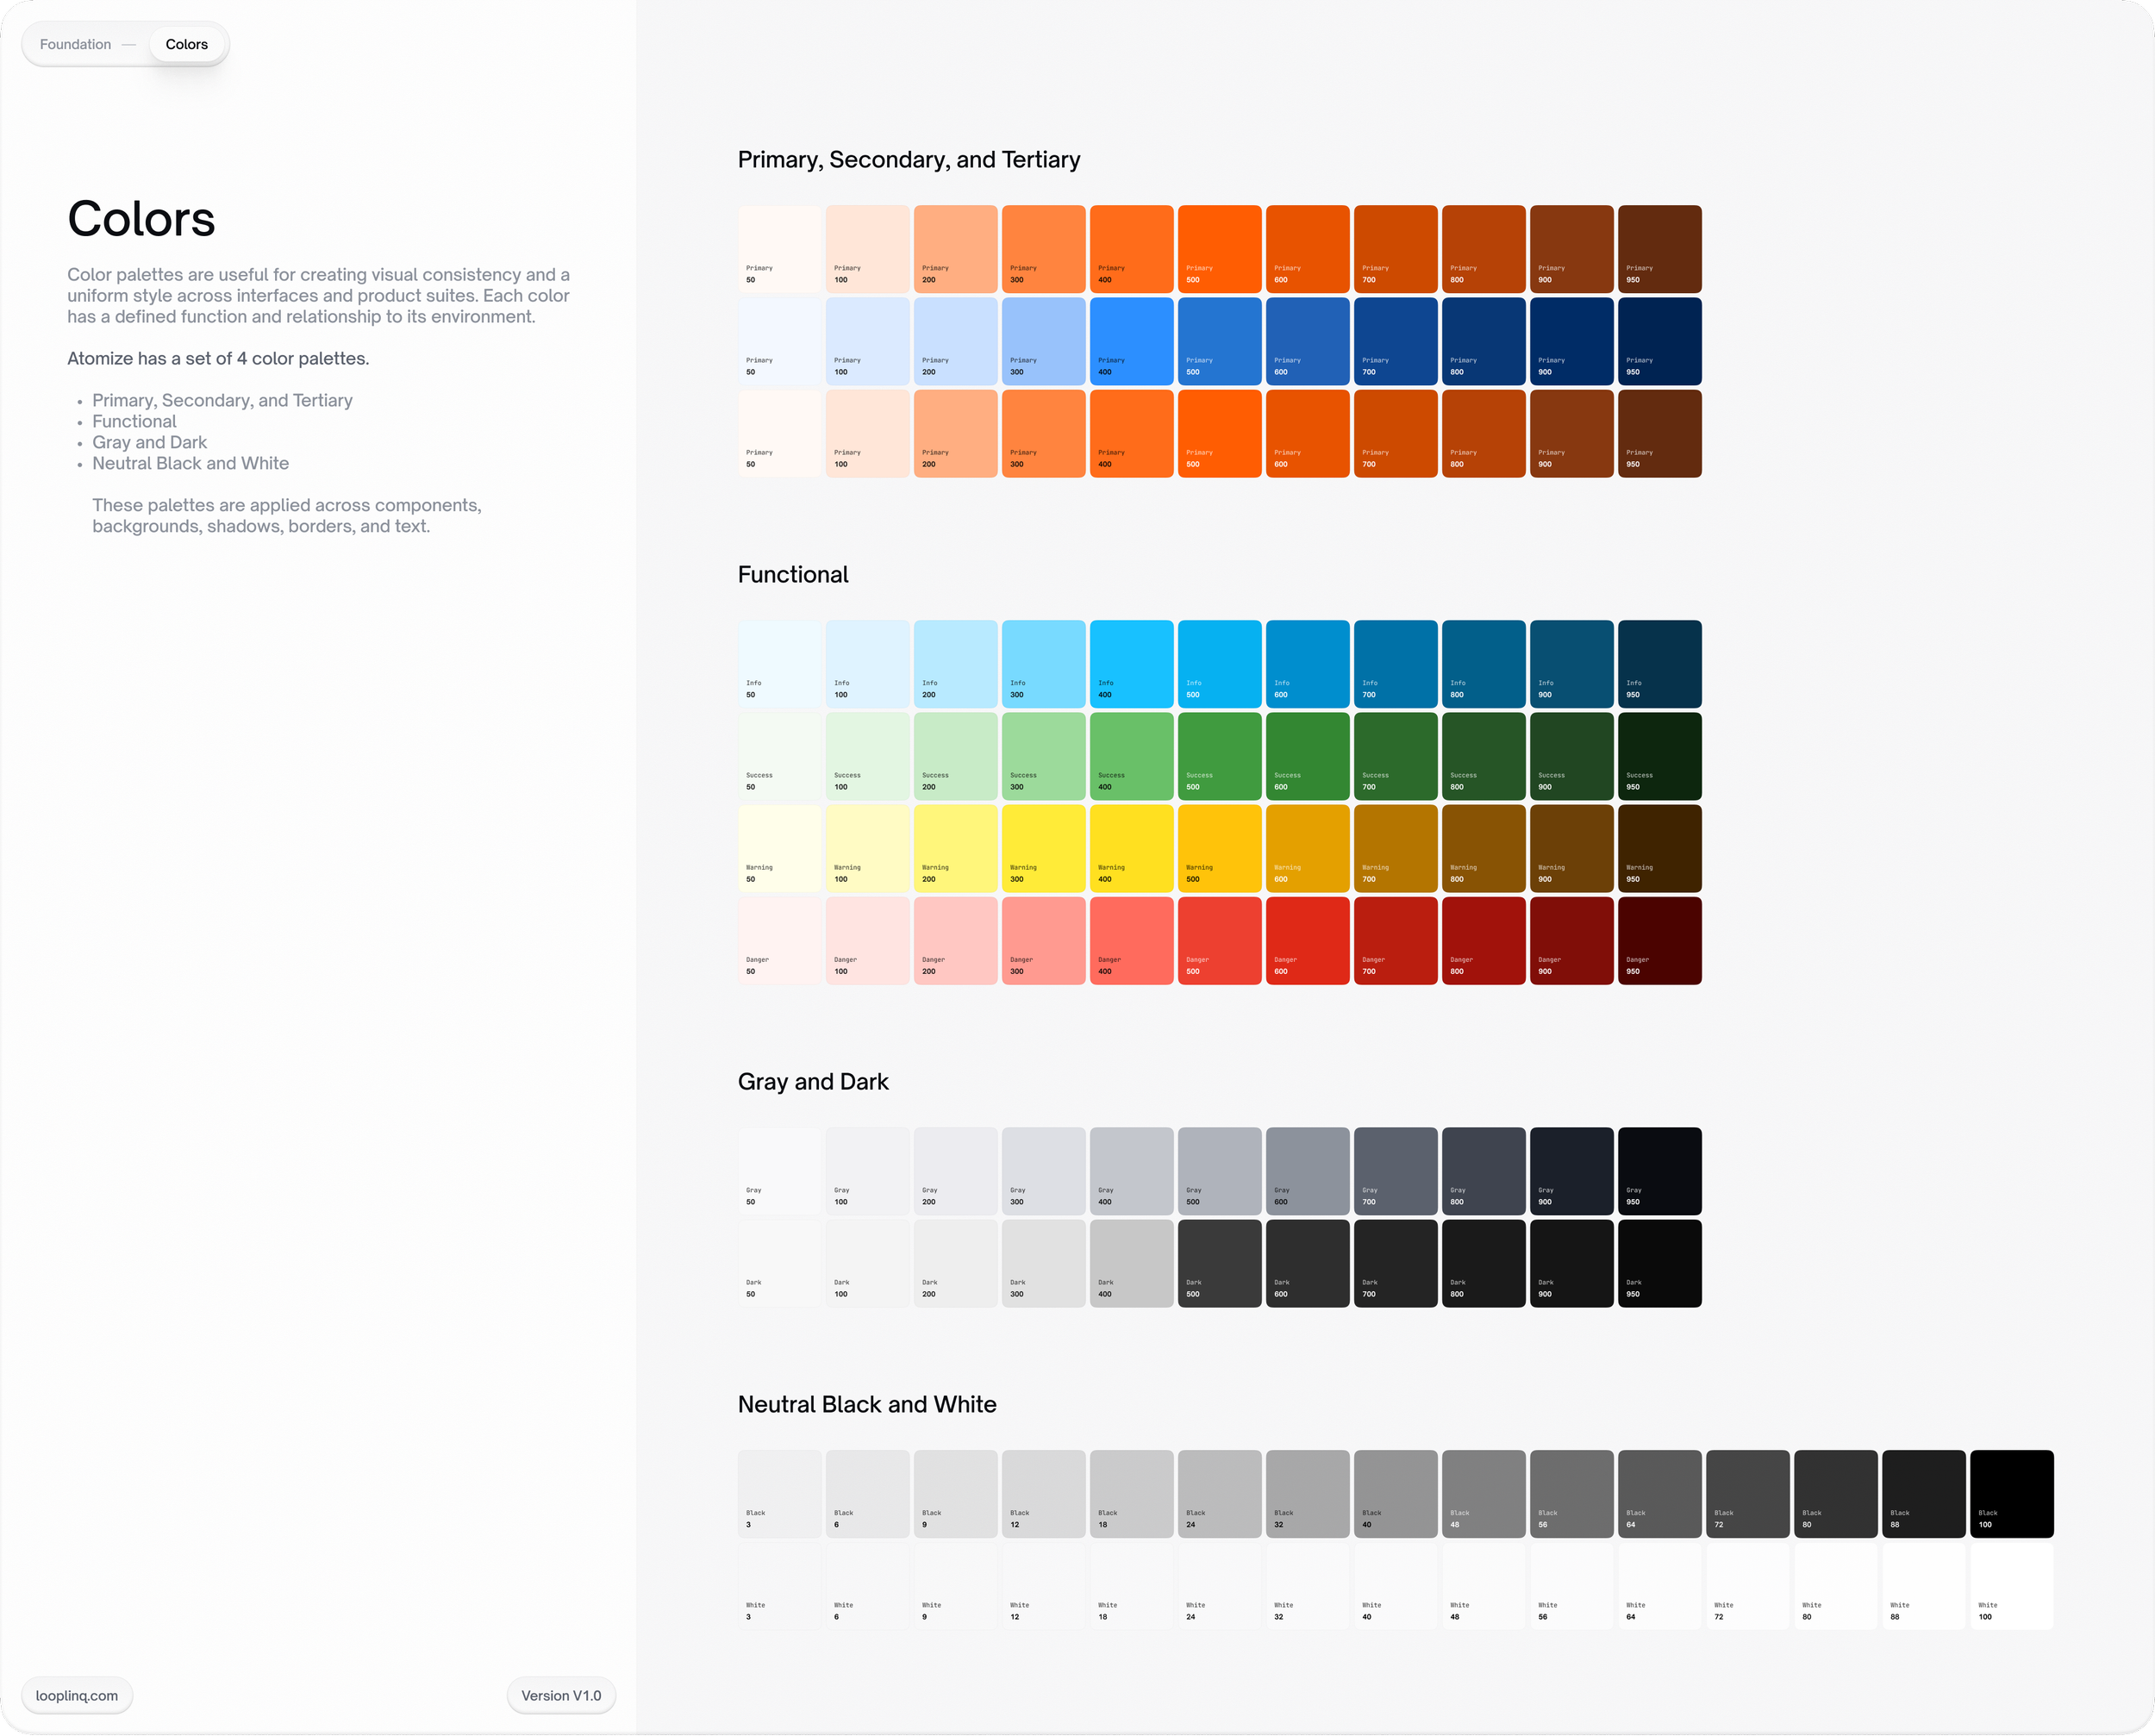This screenshot has height=1736, width=2155.
Task: Pick the blue Primary 950 swatch
Action: (1659, 341)
